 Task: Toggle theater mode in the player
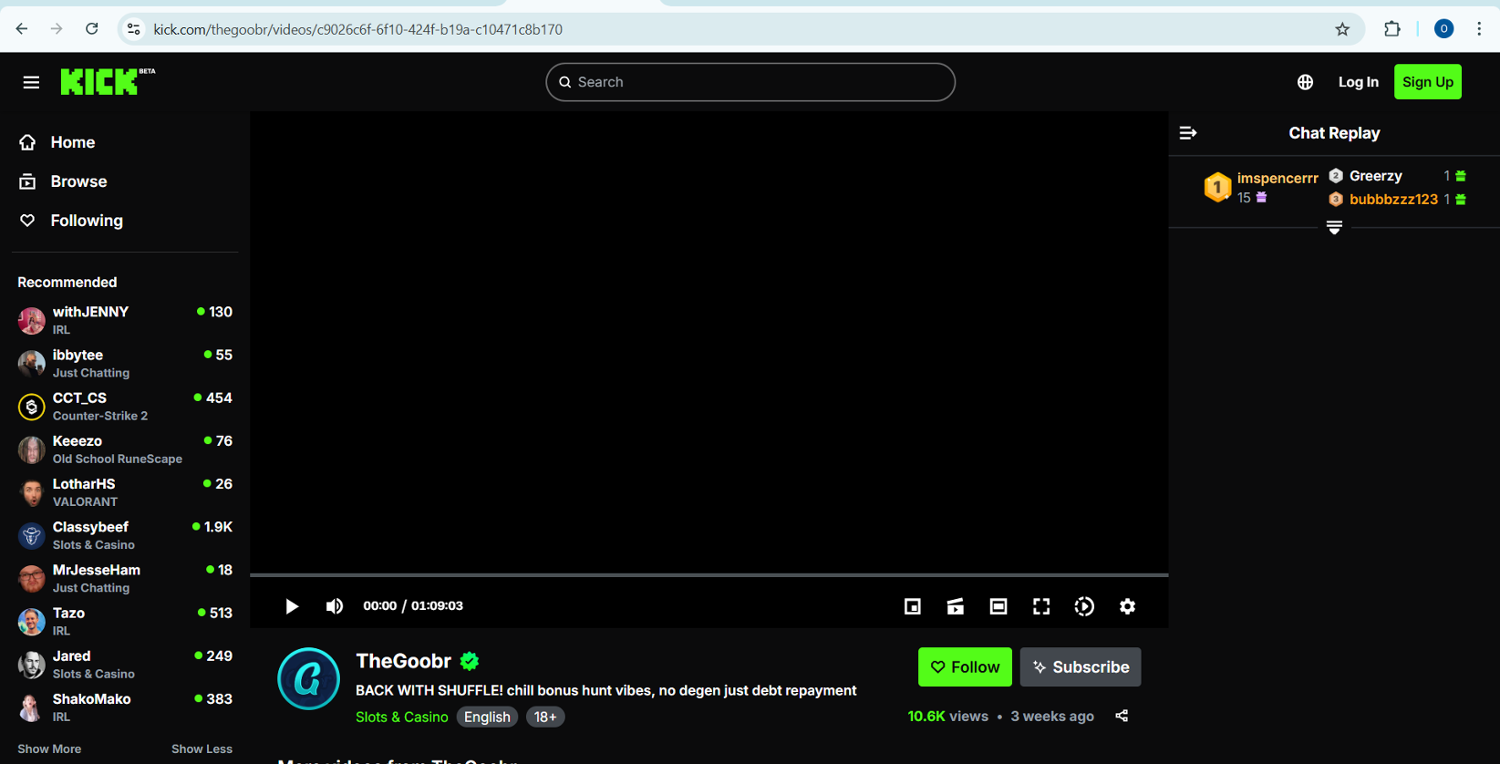point(998,606)
